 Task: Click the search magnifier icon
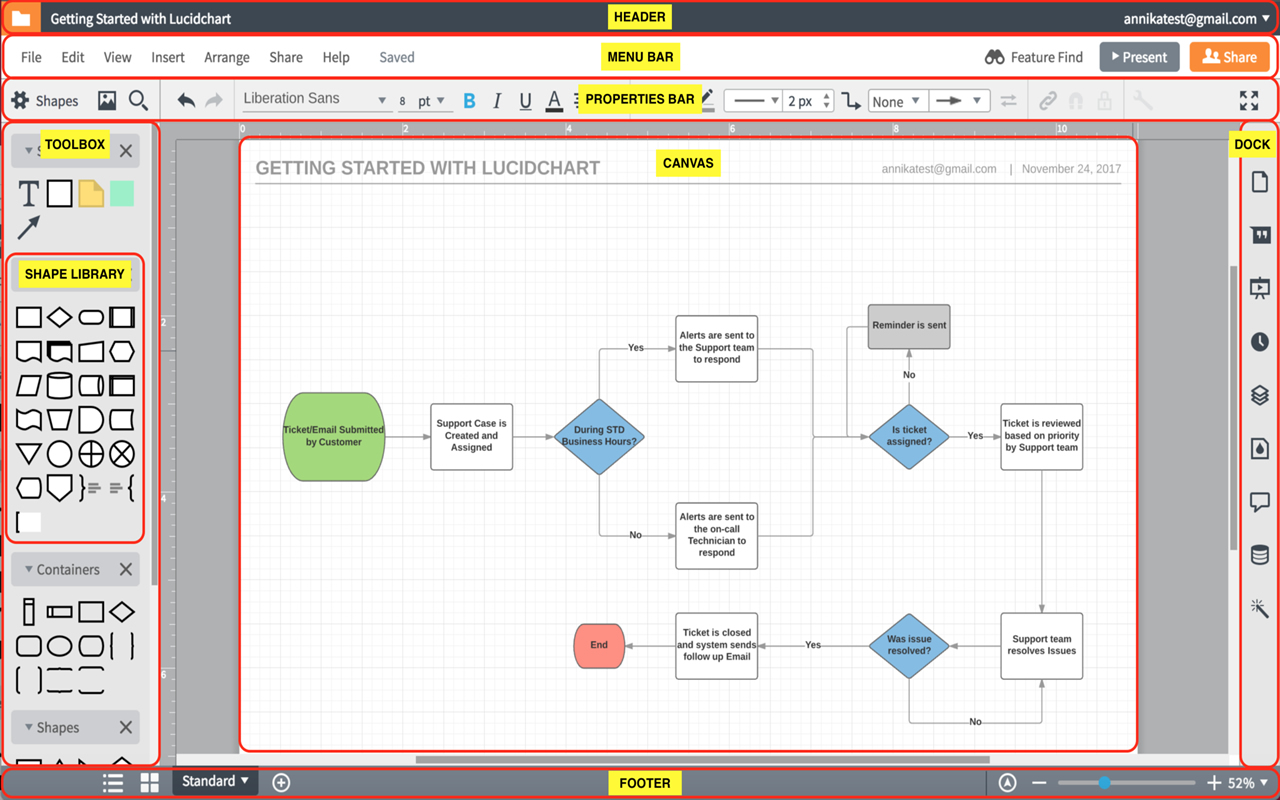pos(139,100)
